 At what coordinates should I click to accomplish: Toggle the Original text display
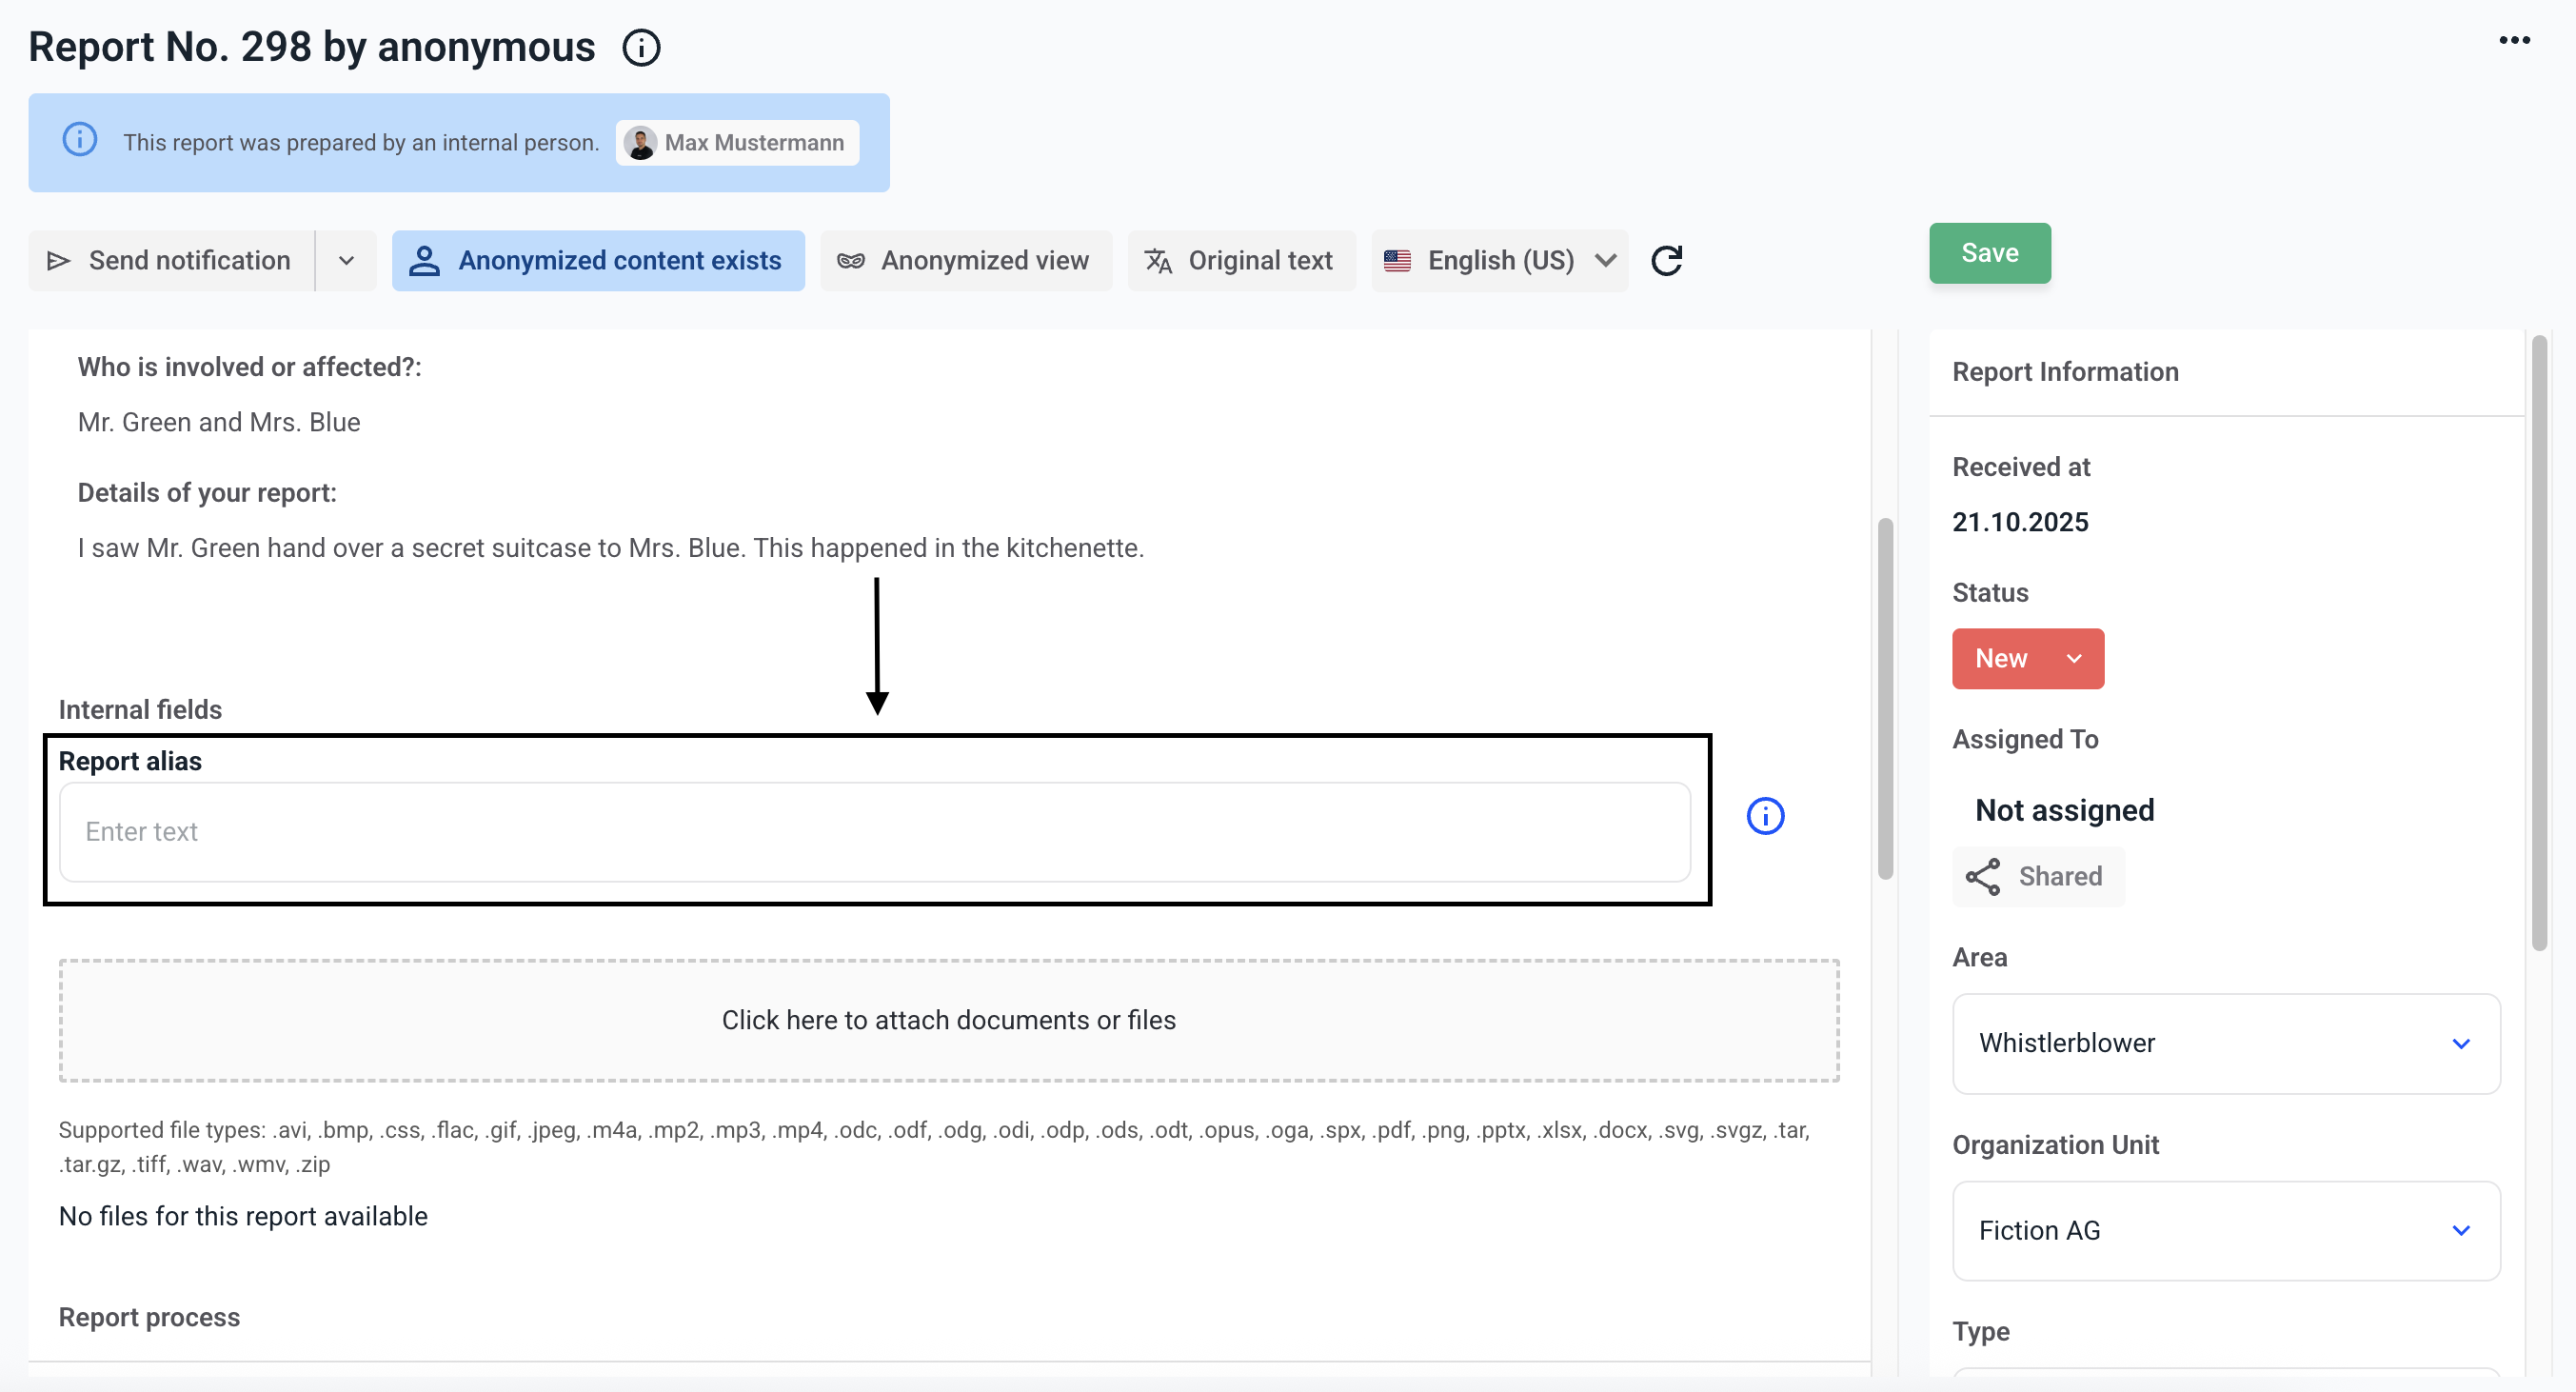1241,261
